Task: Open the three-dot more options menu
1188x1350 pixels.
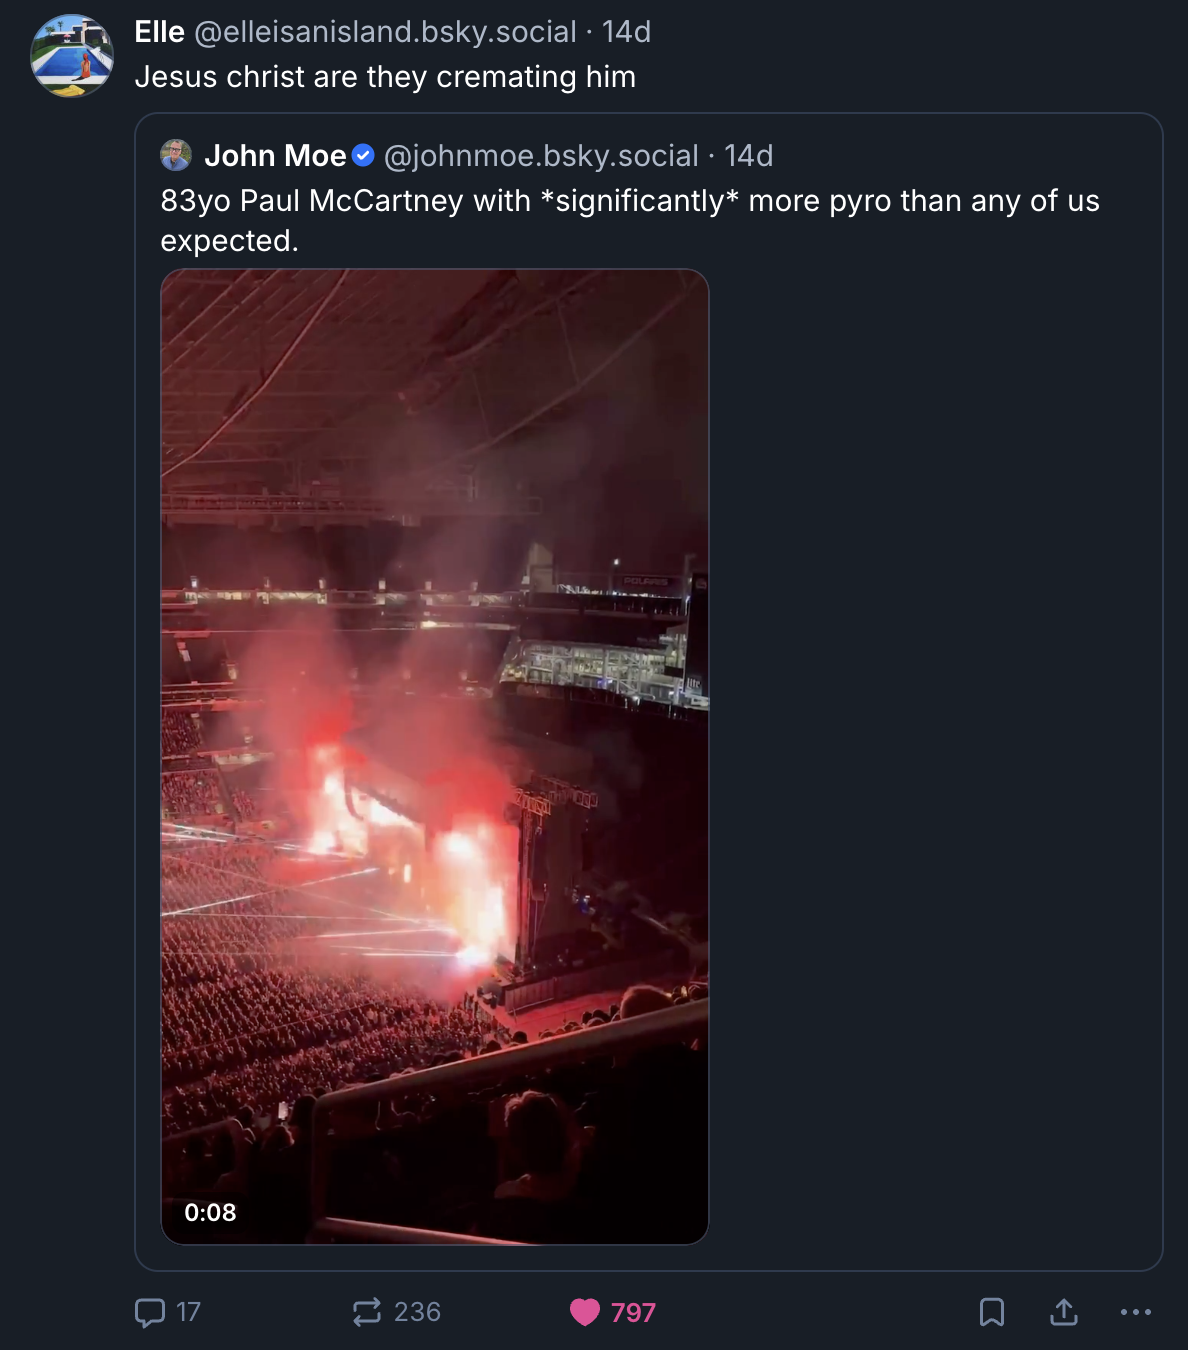Action: click(x=1136, y=1312)
